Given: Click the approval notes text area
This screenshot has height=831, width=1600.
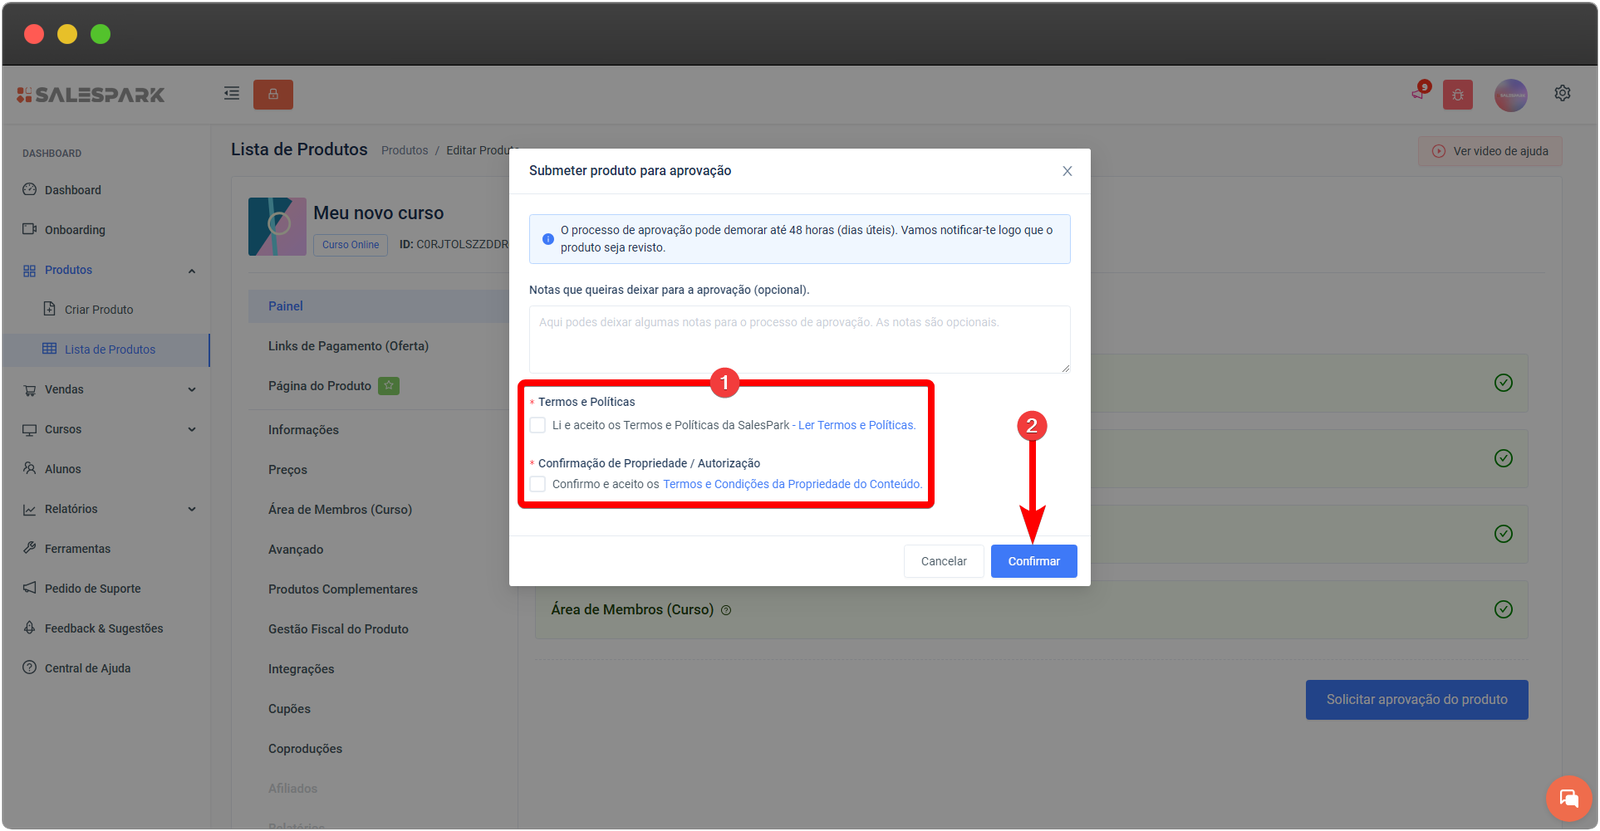Looking at the screenshot, I should (799, 340).
